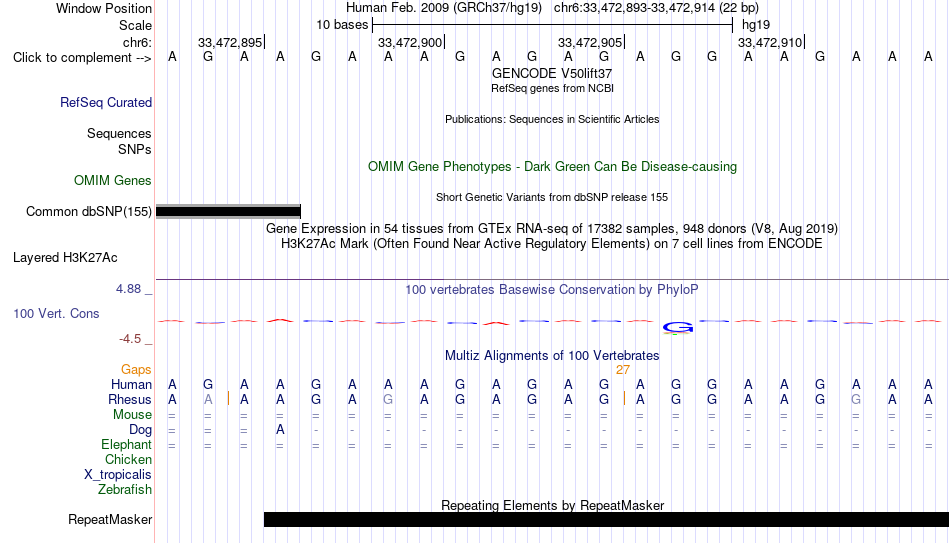Image resolution: width=950 pixels, height=543 pixels.
Task: Click the A base in the Dog row
Action: 280,430
